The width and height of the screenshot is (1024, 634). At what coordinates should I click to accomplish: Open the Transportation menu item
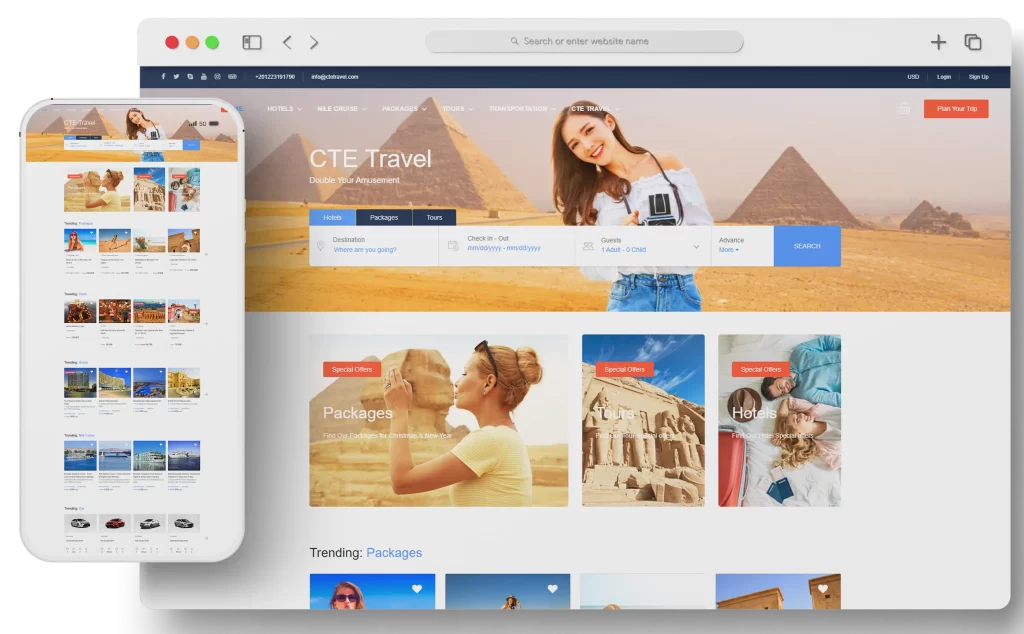520,109
